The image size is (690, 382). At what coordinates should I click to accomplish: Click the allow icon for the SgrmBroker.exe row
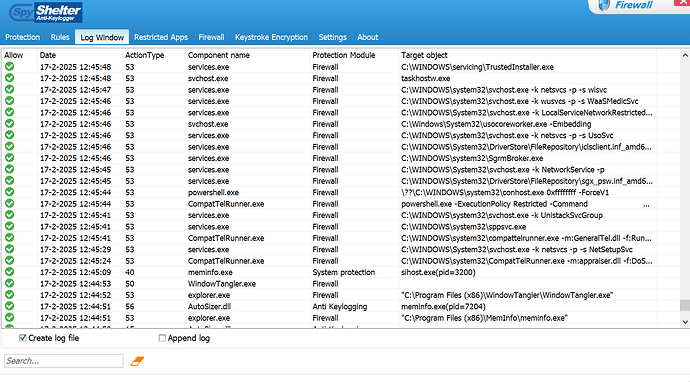pyautogui.click(x=9, y=158)
